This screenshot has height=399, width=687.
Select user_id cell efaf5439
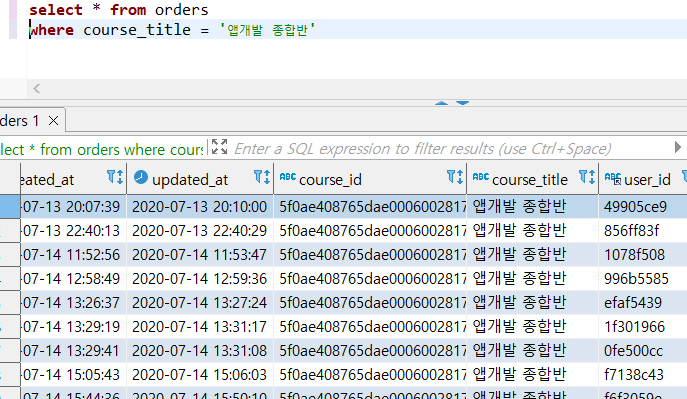point(643,303)
